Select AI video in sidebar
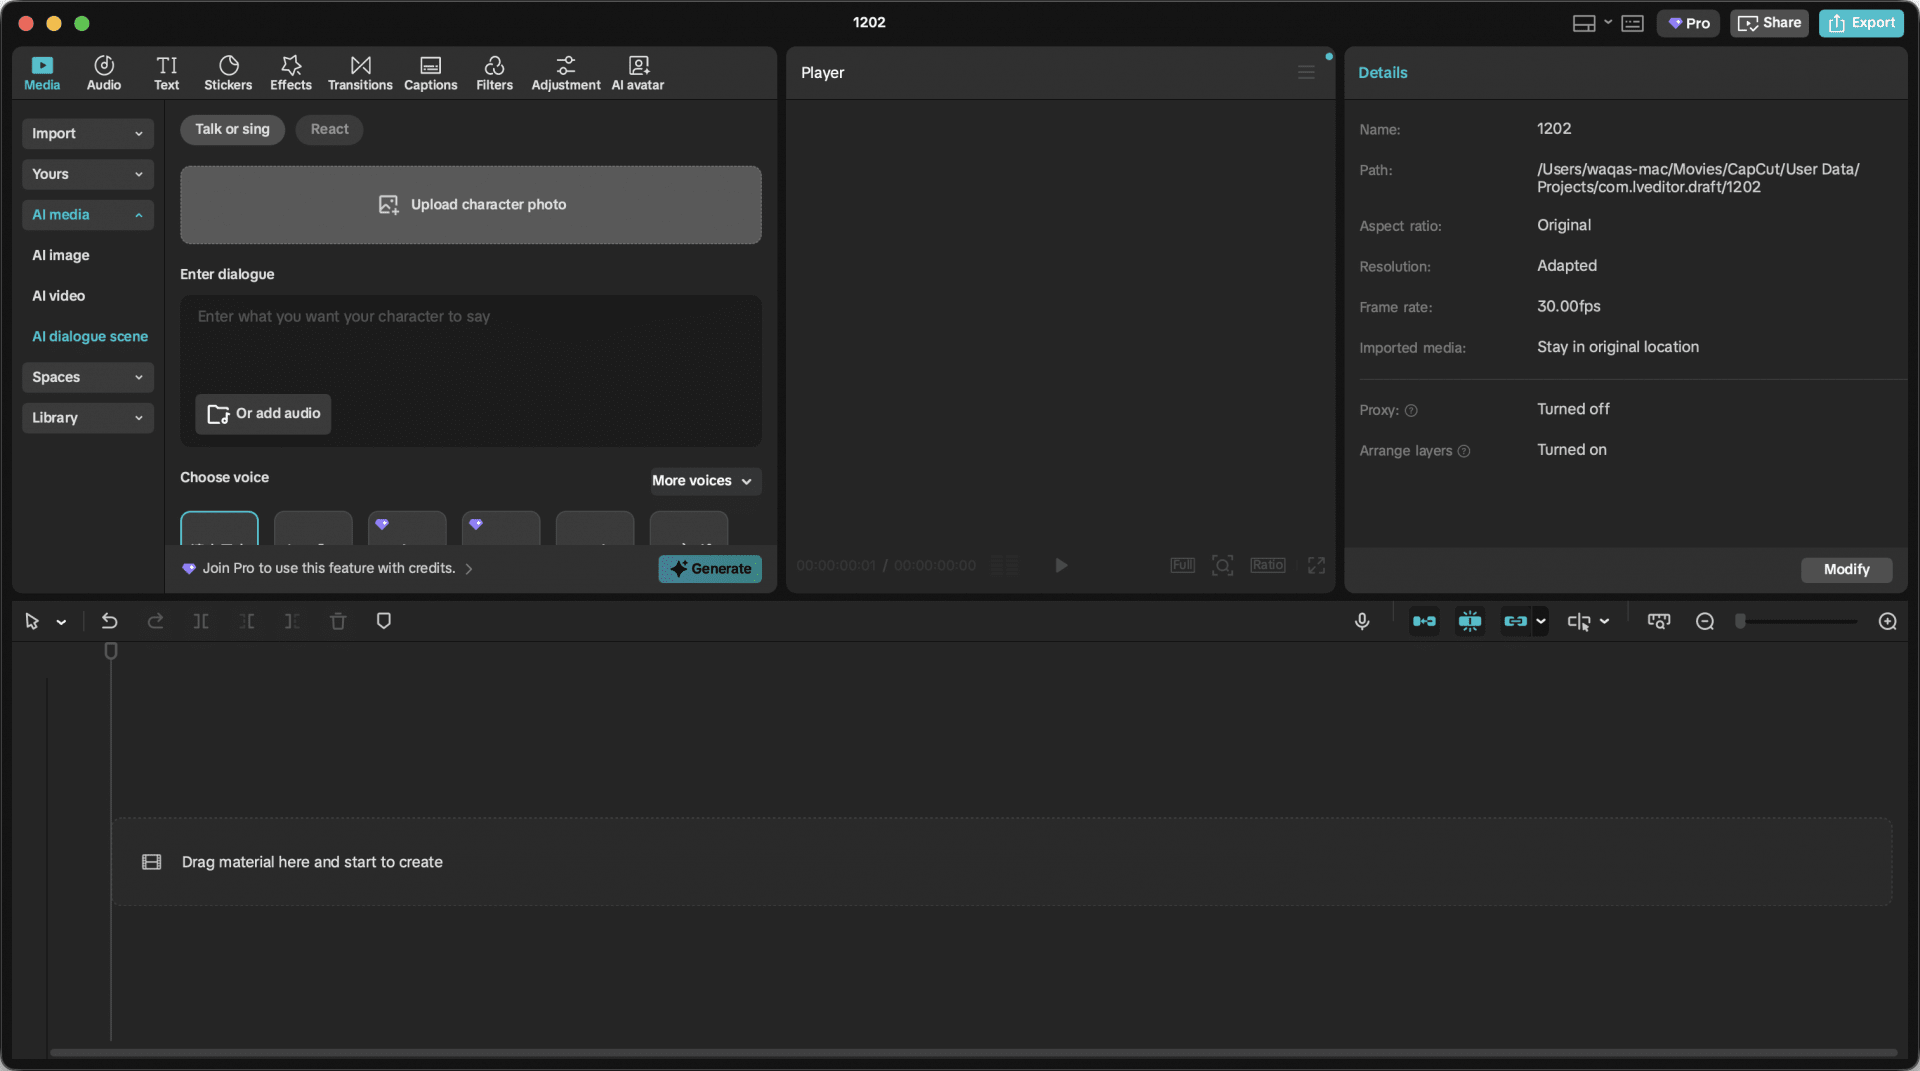 coord(59,296)
